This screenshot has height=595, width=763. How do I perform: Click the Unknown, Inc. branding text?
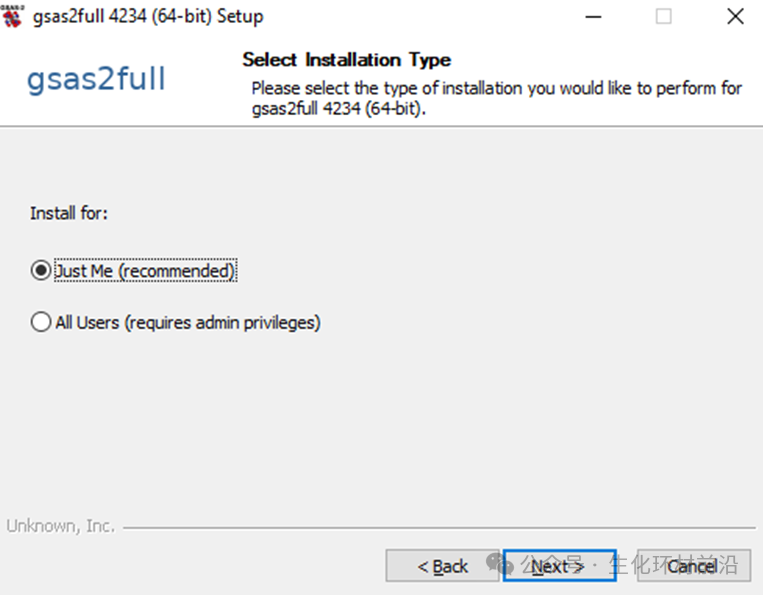tap(61, 526)
